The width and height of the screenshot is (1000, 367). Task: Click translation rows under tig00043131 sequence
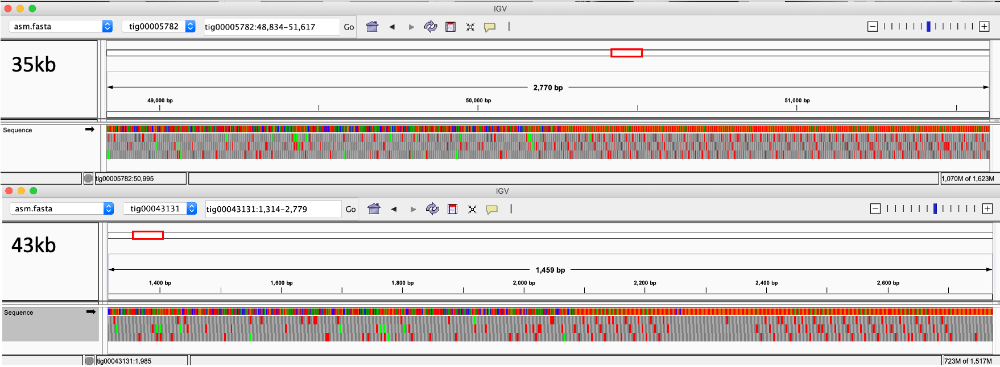point(550,329)
